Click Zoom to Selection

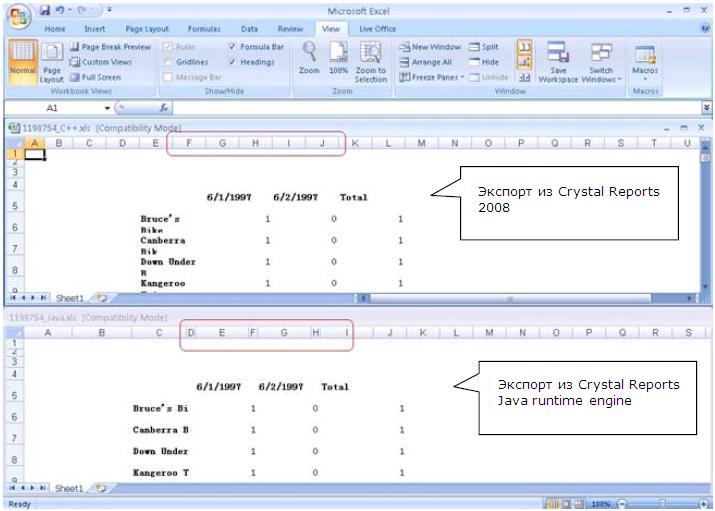click(371, 62)
